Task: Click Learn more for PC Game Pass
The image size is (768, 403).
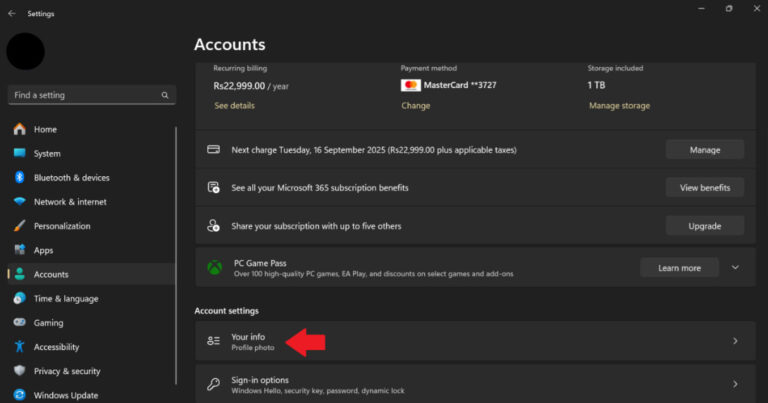Action: point(679,268)
